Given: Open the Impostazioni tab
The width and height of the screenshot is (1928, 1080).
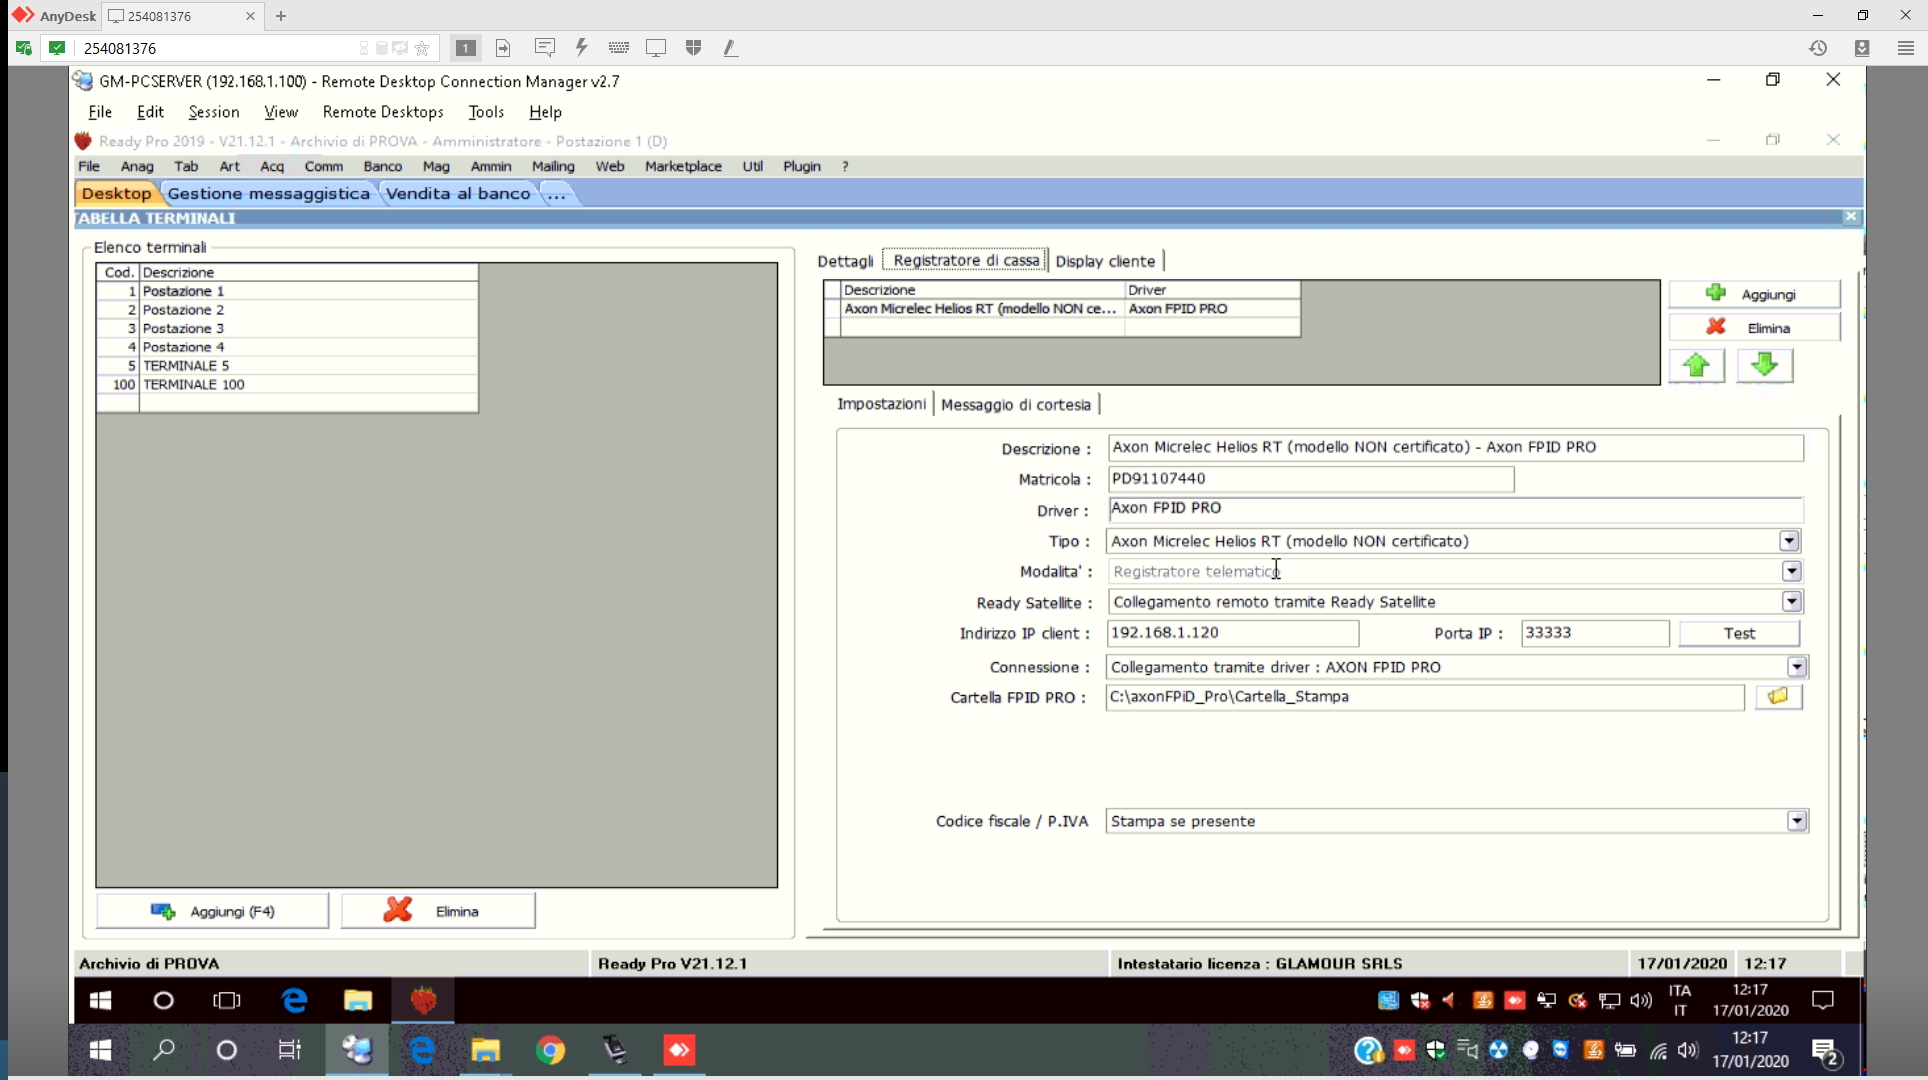Looking at the screenshot, I should tap(881, 404).
